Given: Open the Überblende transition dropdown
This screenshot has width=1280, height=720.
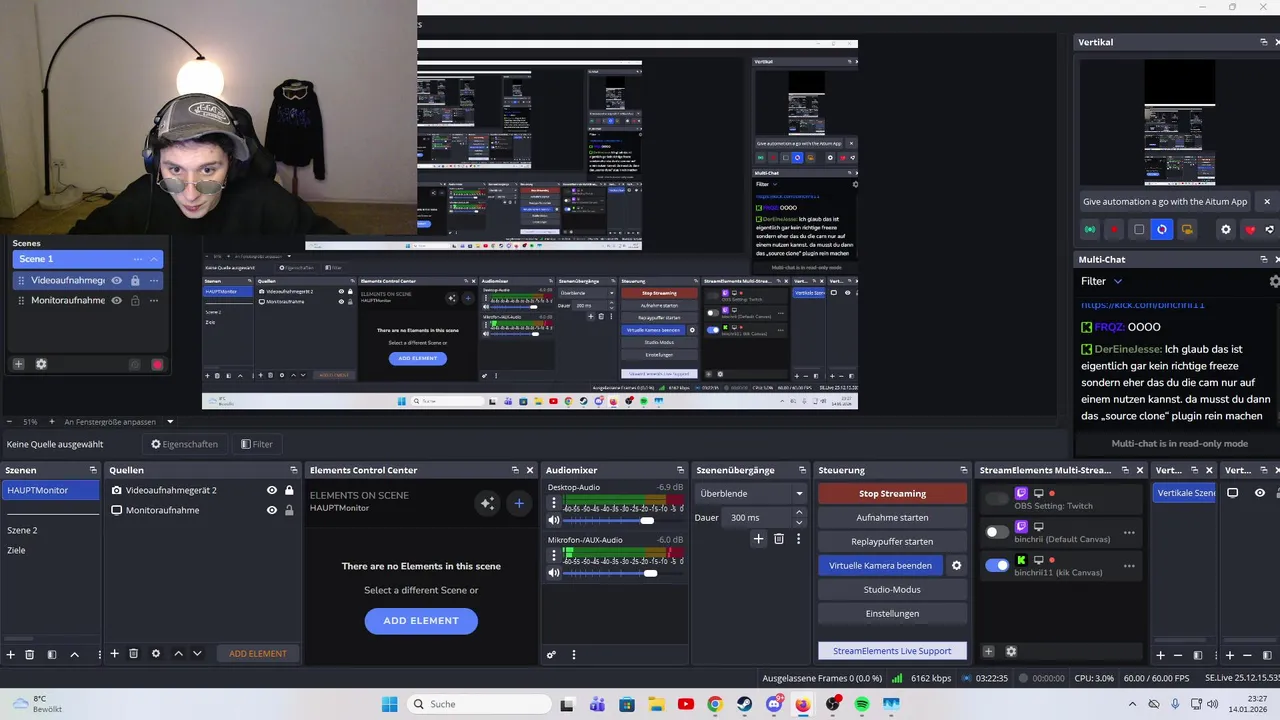Looking at the screenshot, I should 751,493.
